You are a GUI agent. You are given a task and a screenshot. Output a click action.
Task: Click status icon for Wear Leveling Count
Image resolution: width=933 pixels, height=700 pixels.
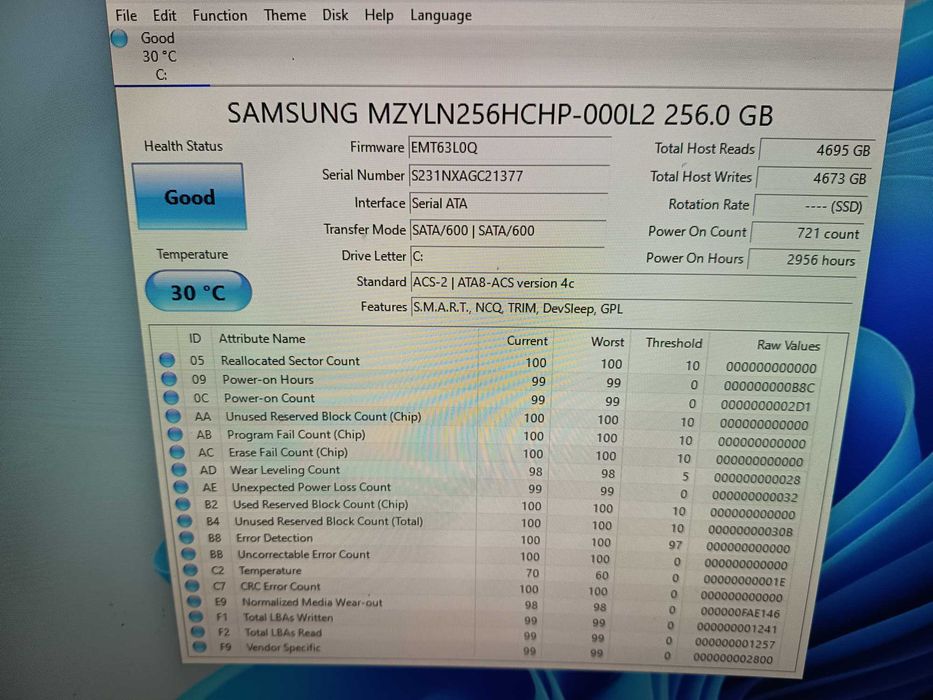click(x=179, y=470)
